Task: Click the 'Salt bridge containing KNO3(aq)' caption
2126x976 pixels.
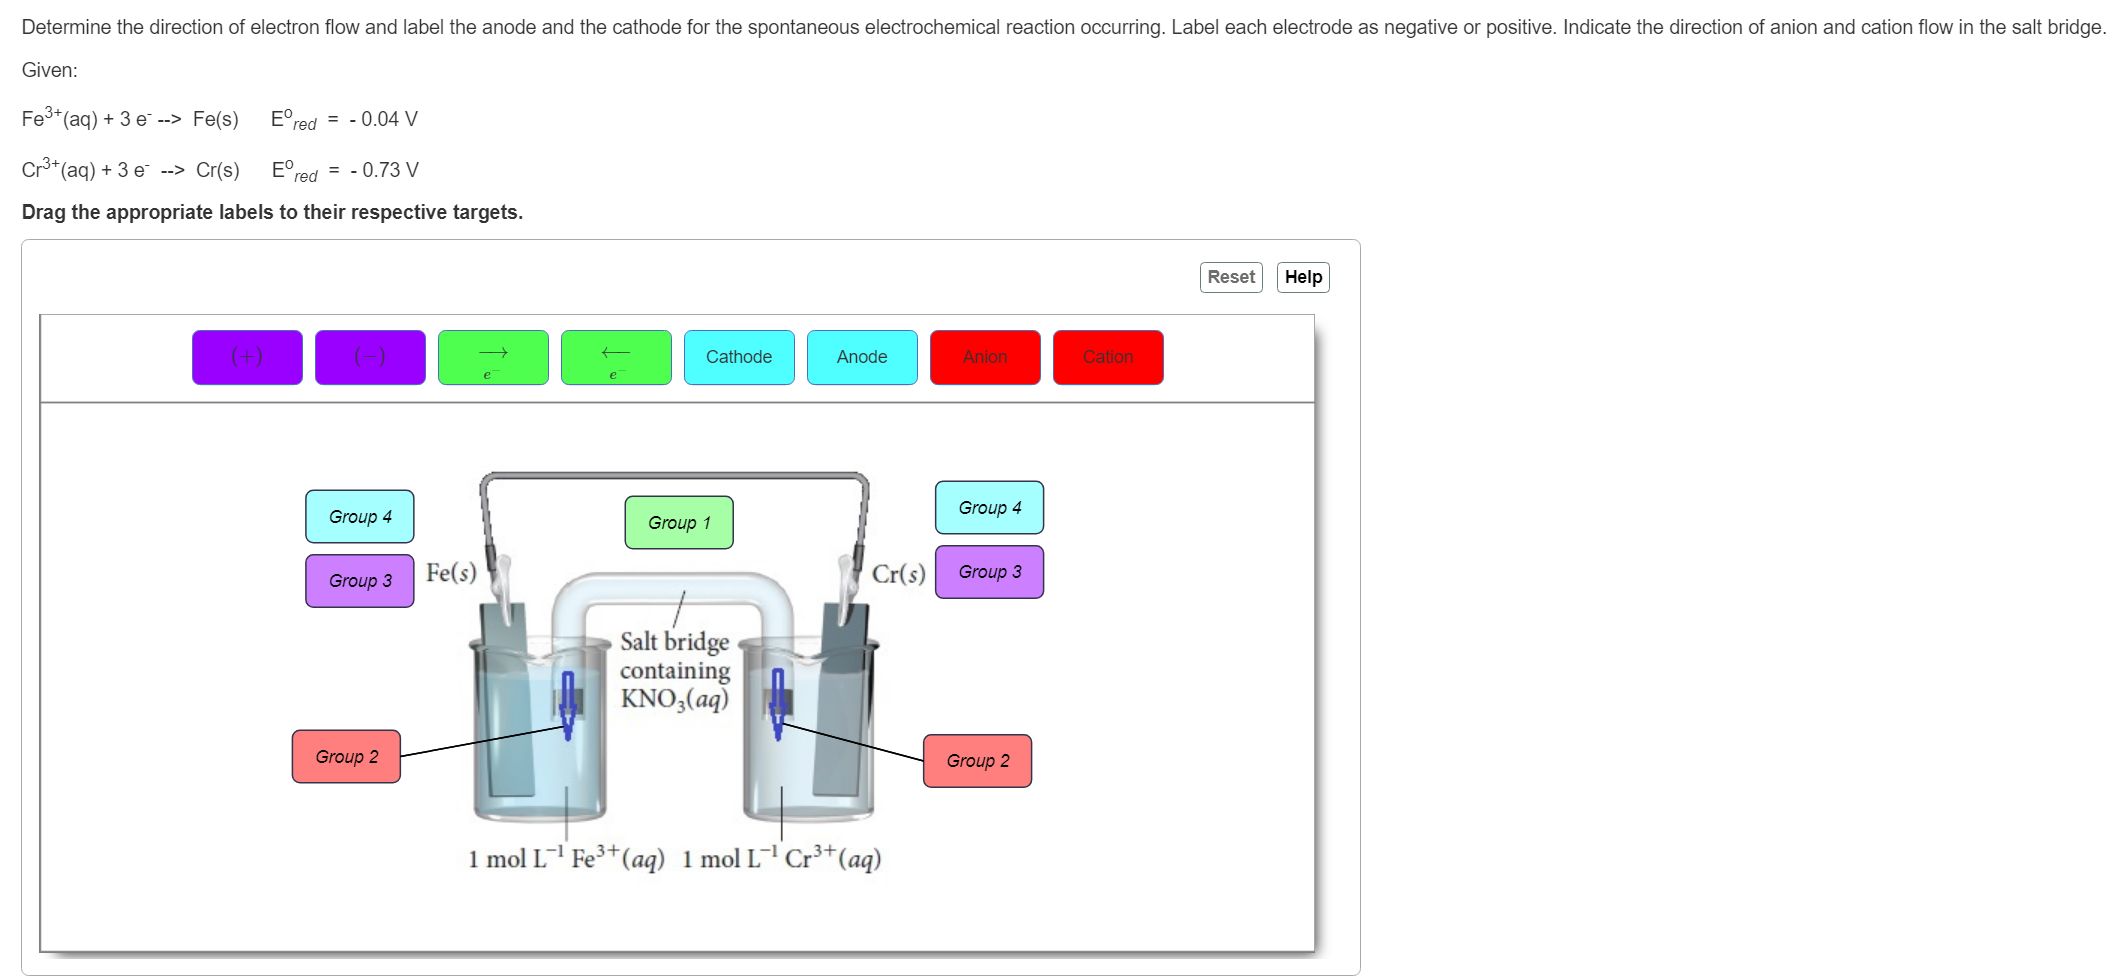Action: 675,670
